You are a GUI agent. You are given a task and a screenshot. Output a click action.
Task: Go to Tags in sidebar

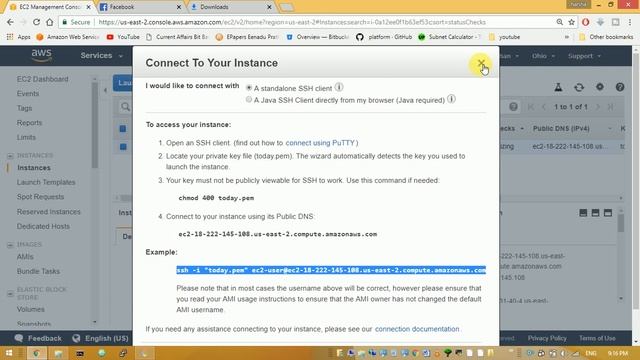point(24,108)
